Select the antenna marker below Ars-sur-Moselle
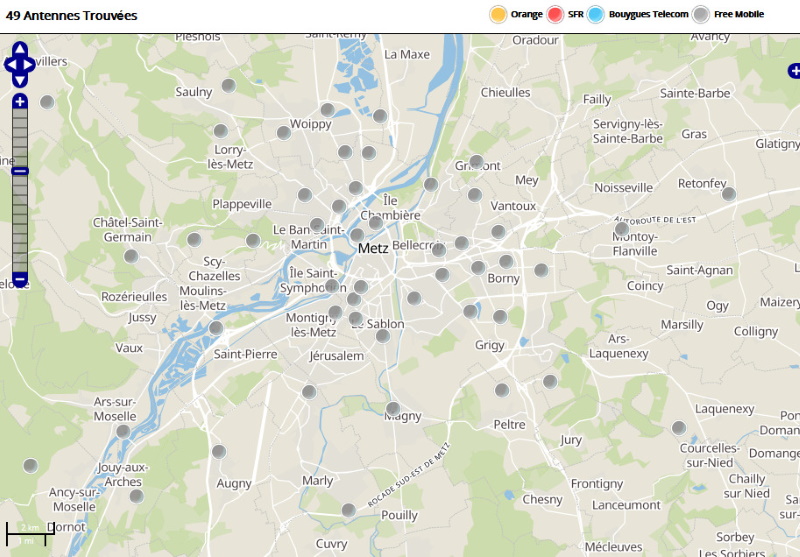This screenshot has width=800, height=557. [123, 432]
